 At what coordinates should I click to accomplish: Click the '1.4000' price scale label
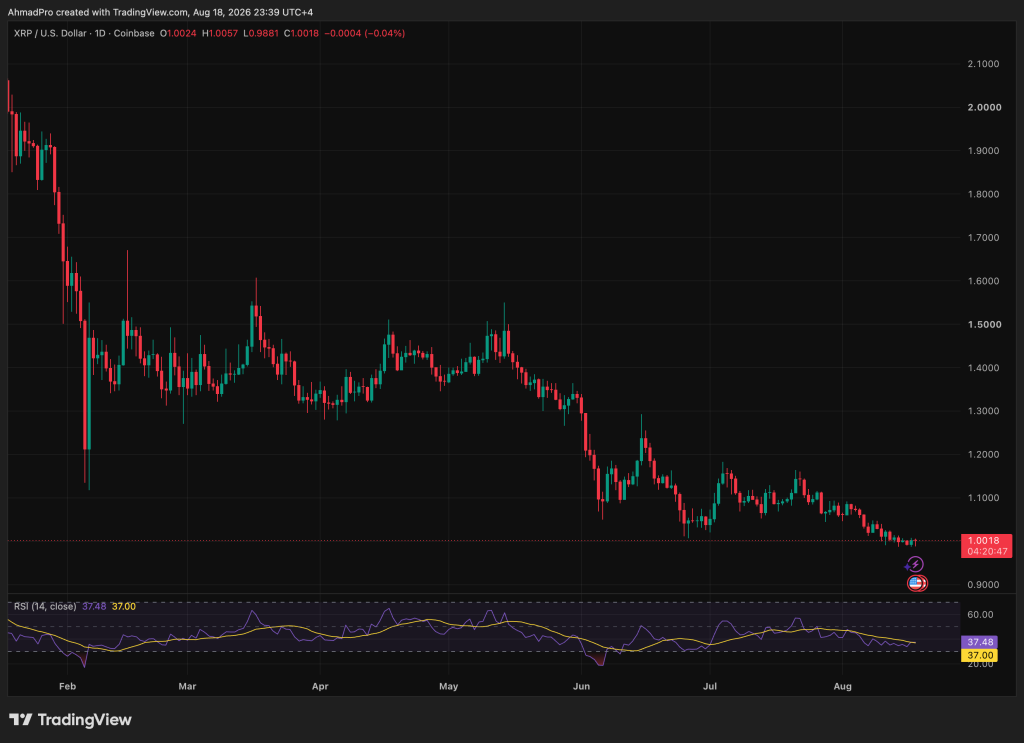point(983,368)
